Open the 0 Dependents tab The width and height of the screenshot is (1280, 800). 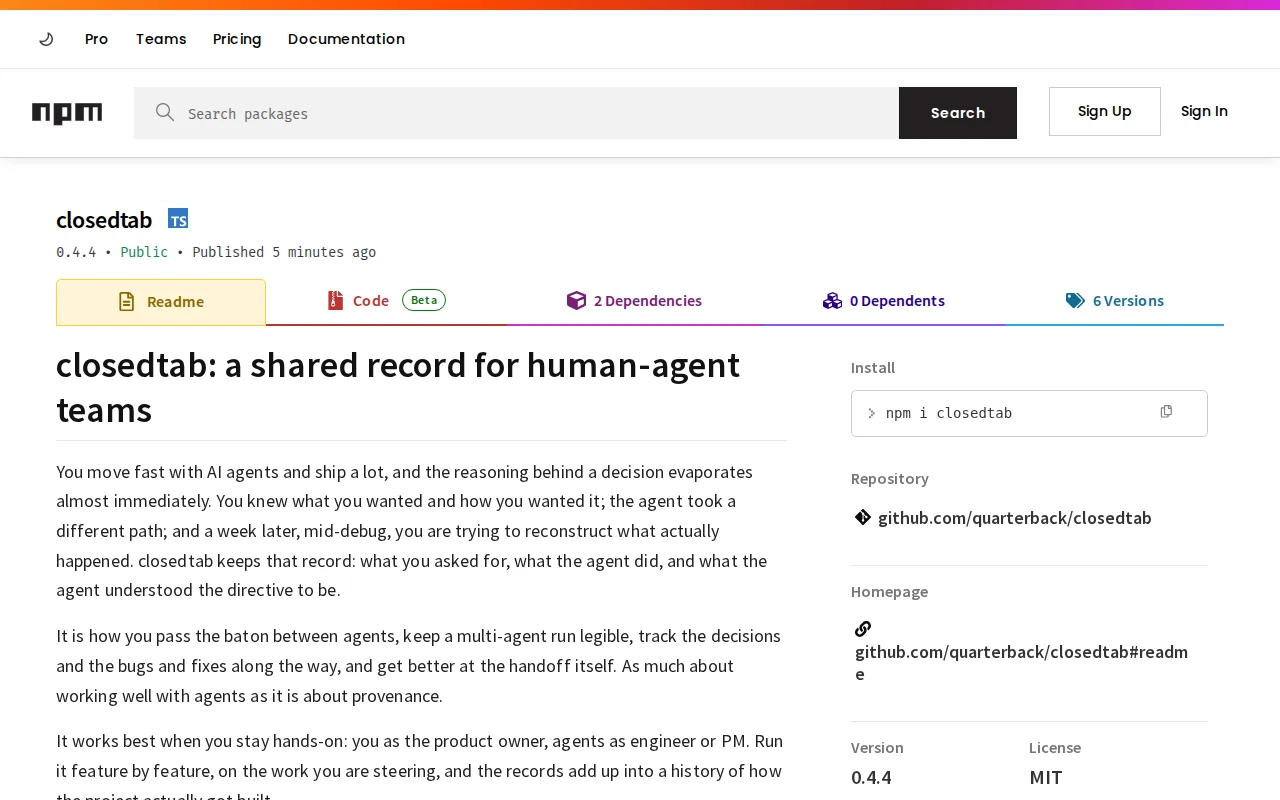[884, 301]
